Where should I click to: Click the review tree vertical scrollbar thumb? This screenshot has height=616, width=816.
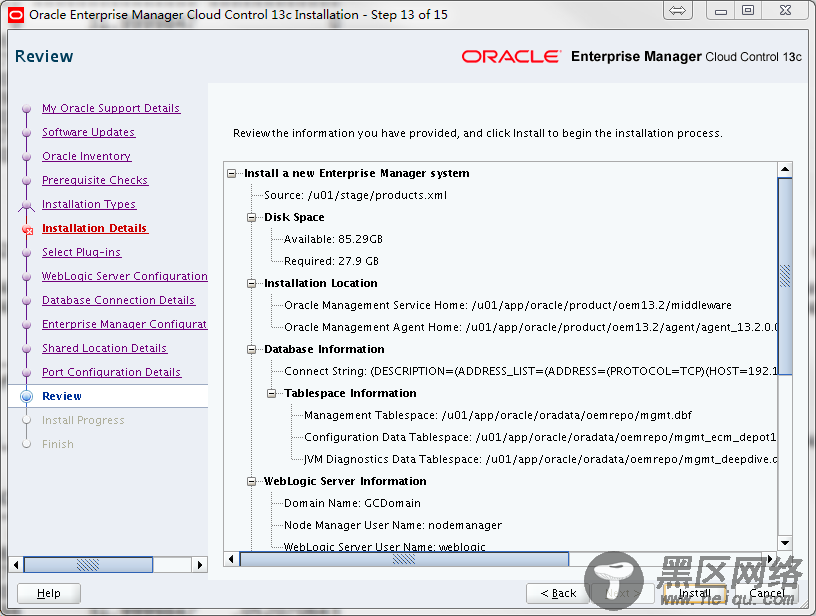tap(785, 276)
